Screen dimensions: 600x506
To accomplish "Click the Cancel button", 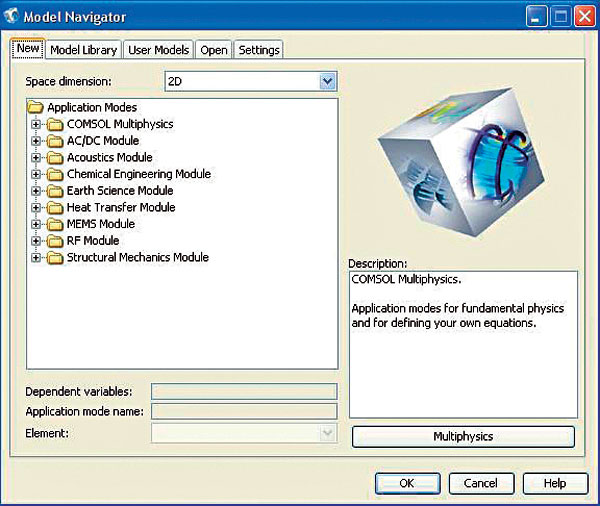I will coord(481,483).
